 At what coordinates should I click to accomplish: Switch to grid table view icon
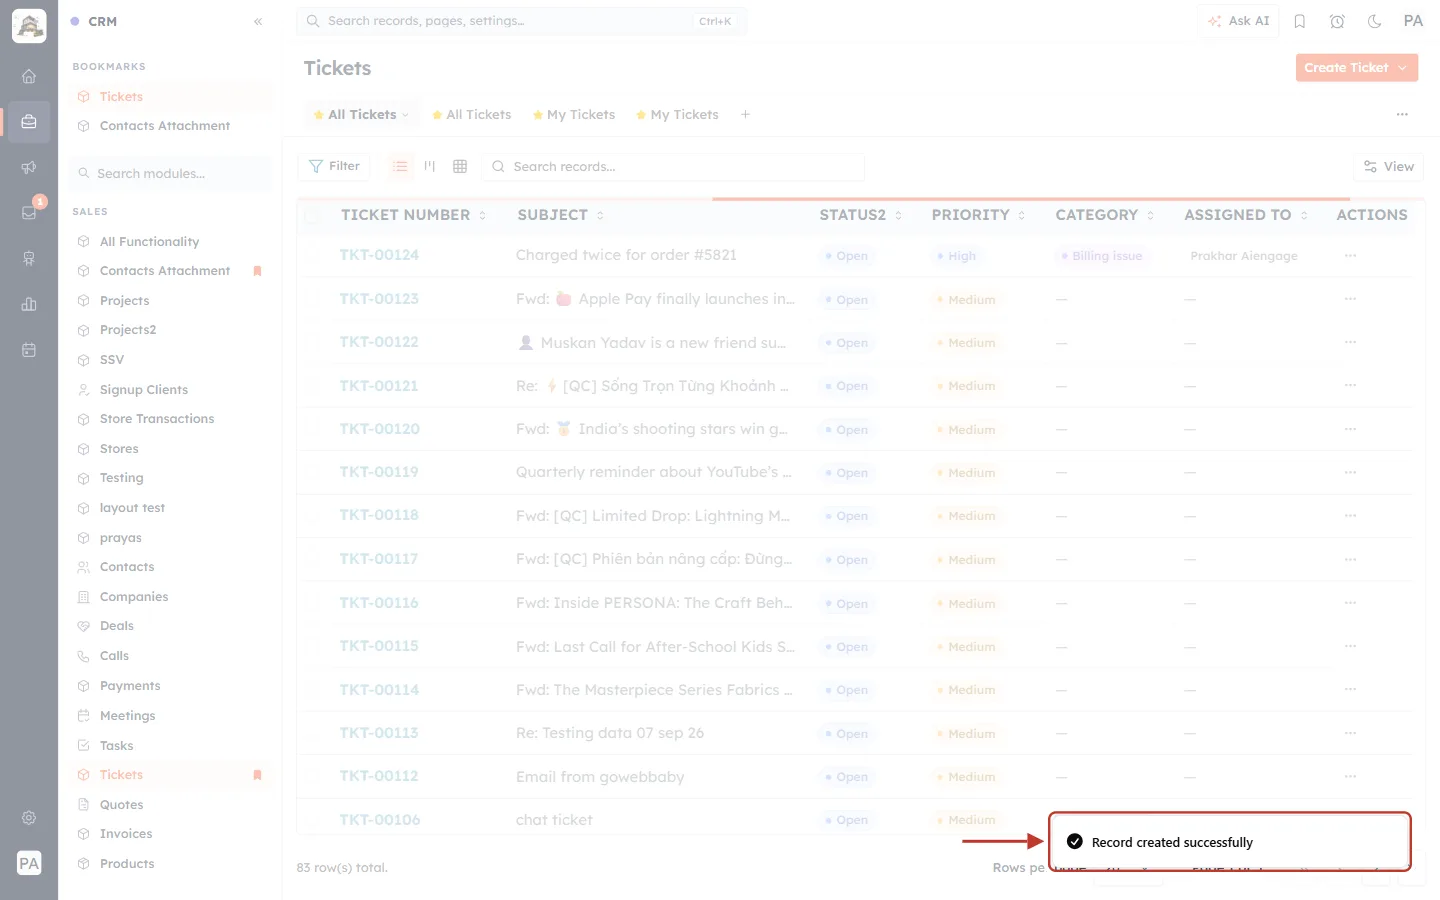click(460, 166)
